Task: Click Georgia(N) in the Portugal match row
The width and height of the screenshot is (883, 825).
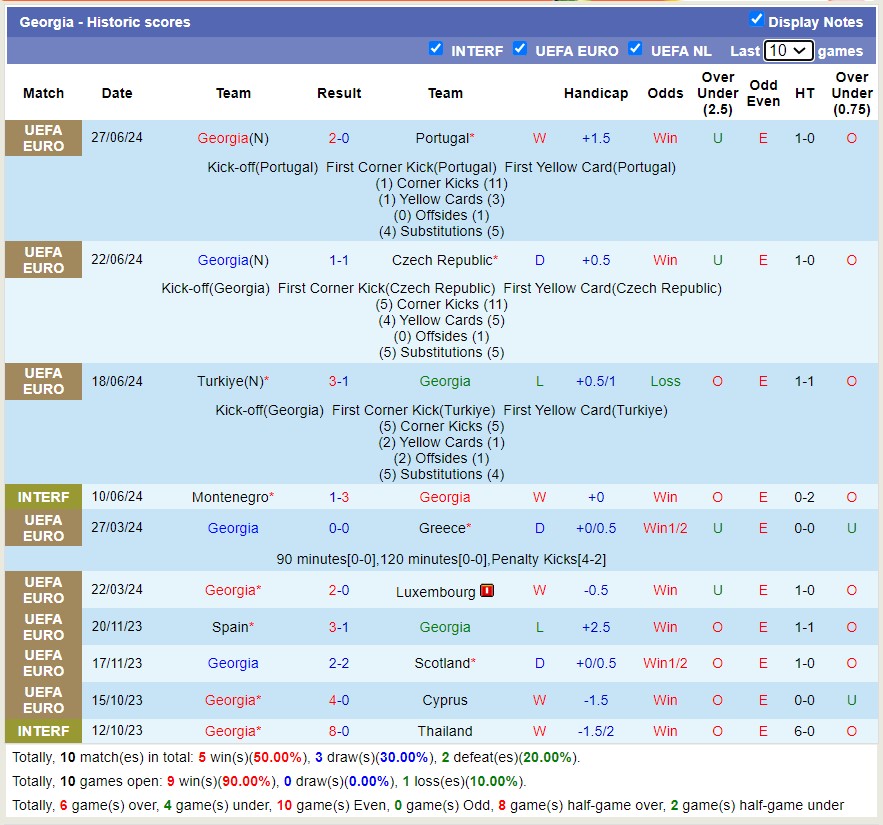Action: coord(233,138)
